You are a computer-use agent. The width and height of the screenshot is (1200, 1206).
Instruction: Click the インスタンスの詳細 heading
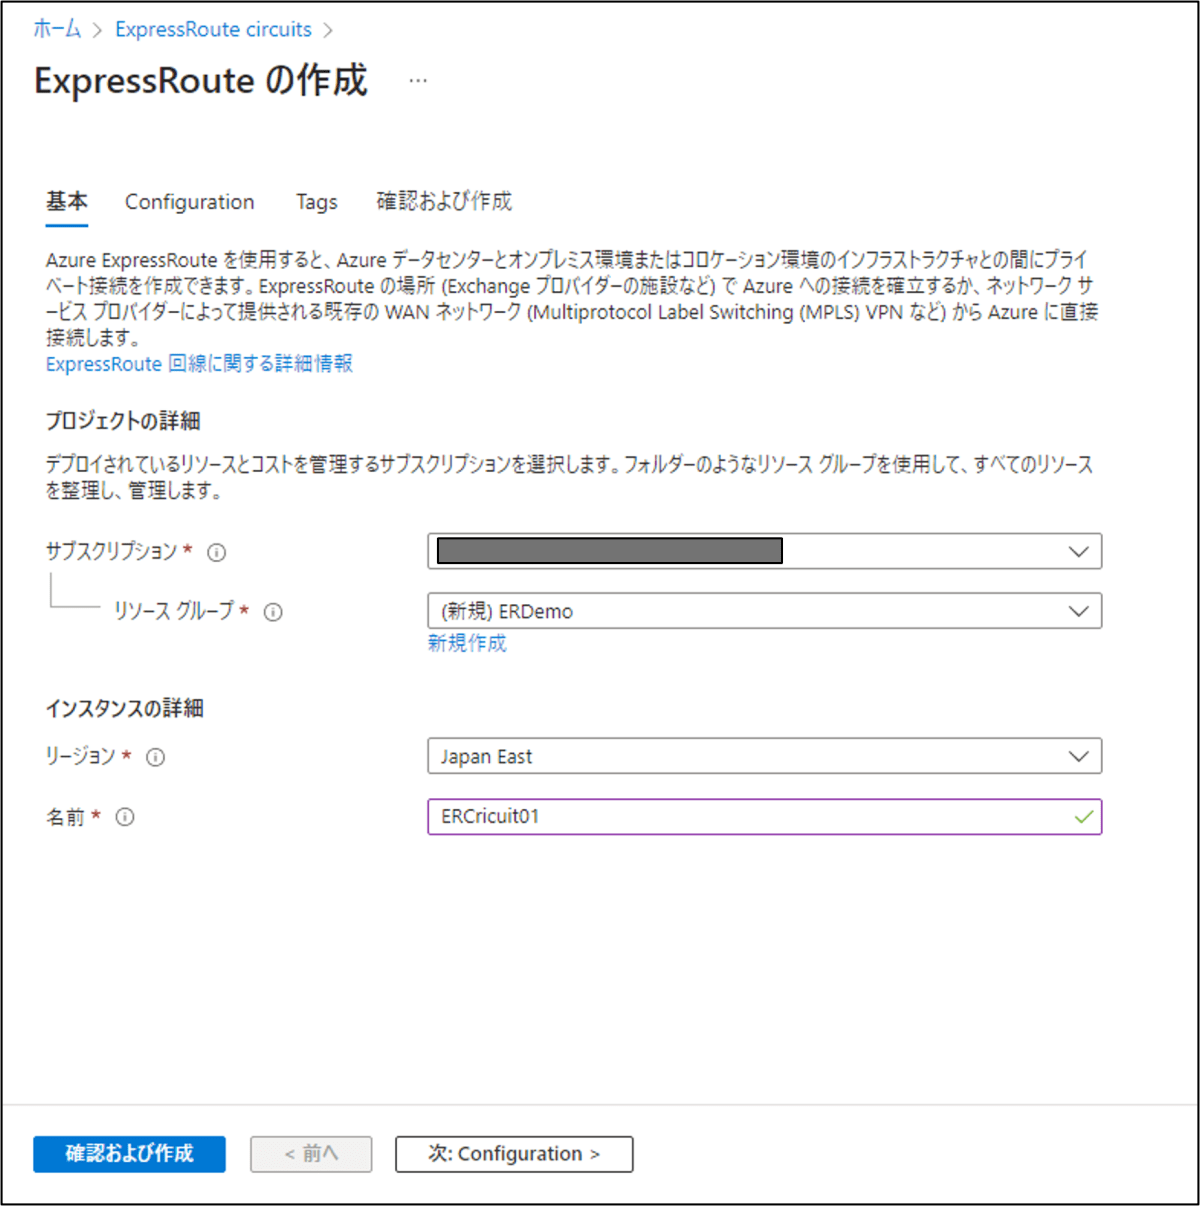coord(125,708)
